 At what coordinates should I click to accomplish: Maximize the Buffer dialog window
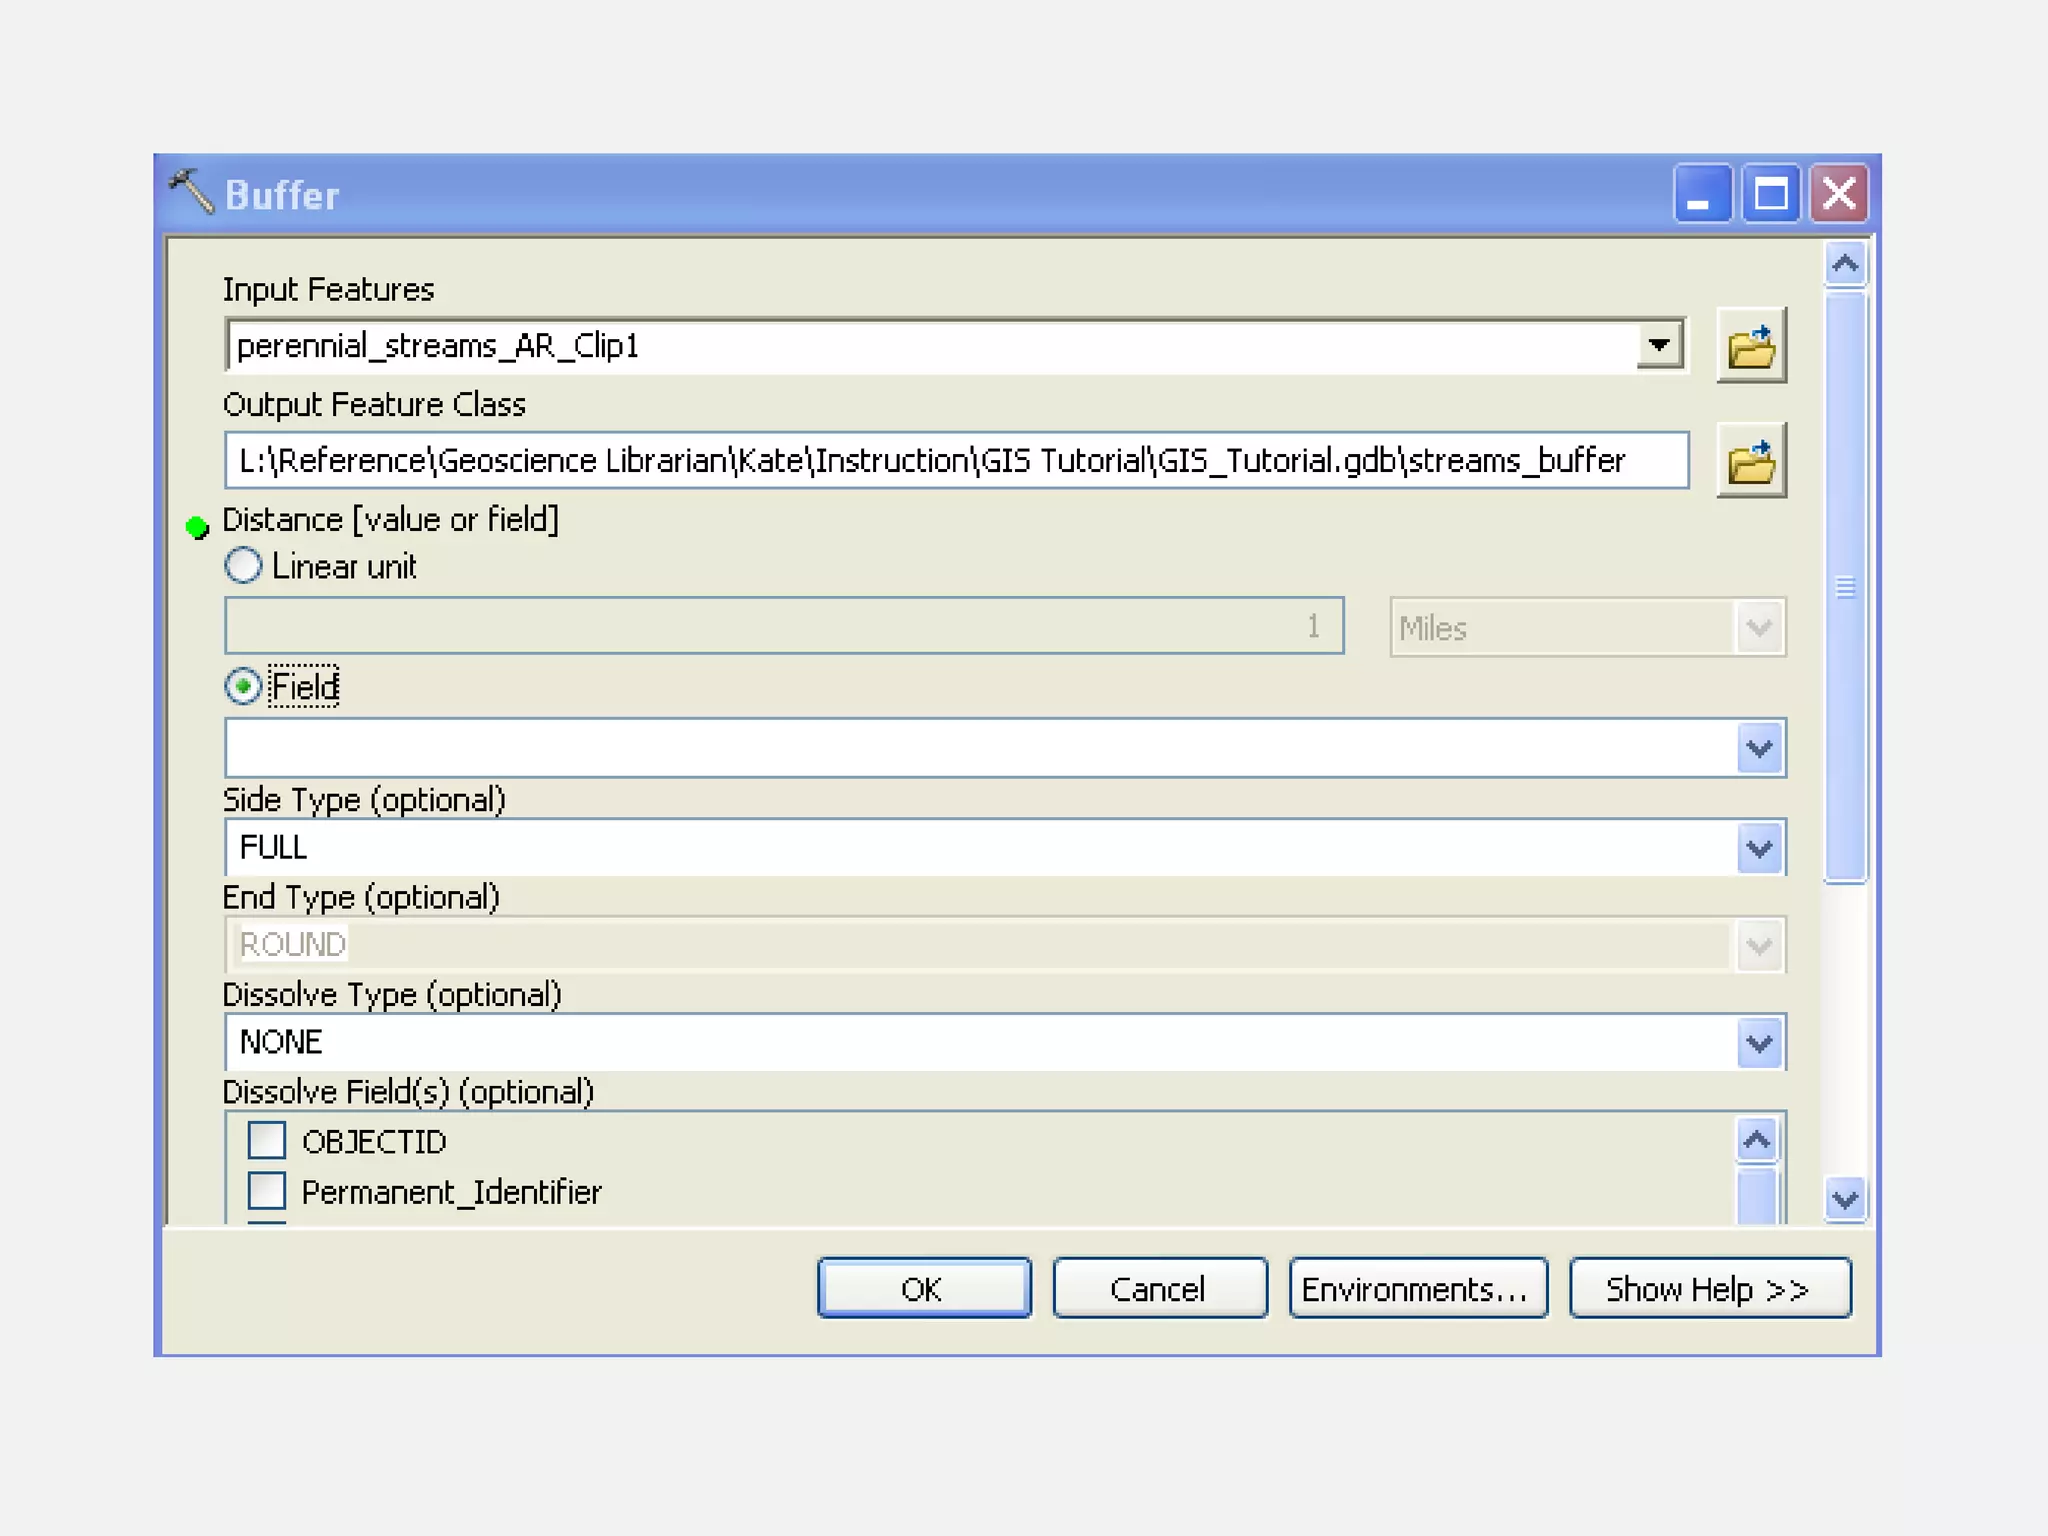(1771, 193)
